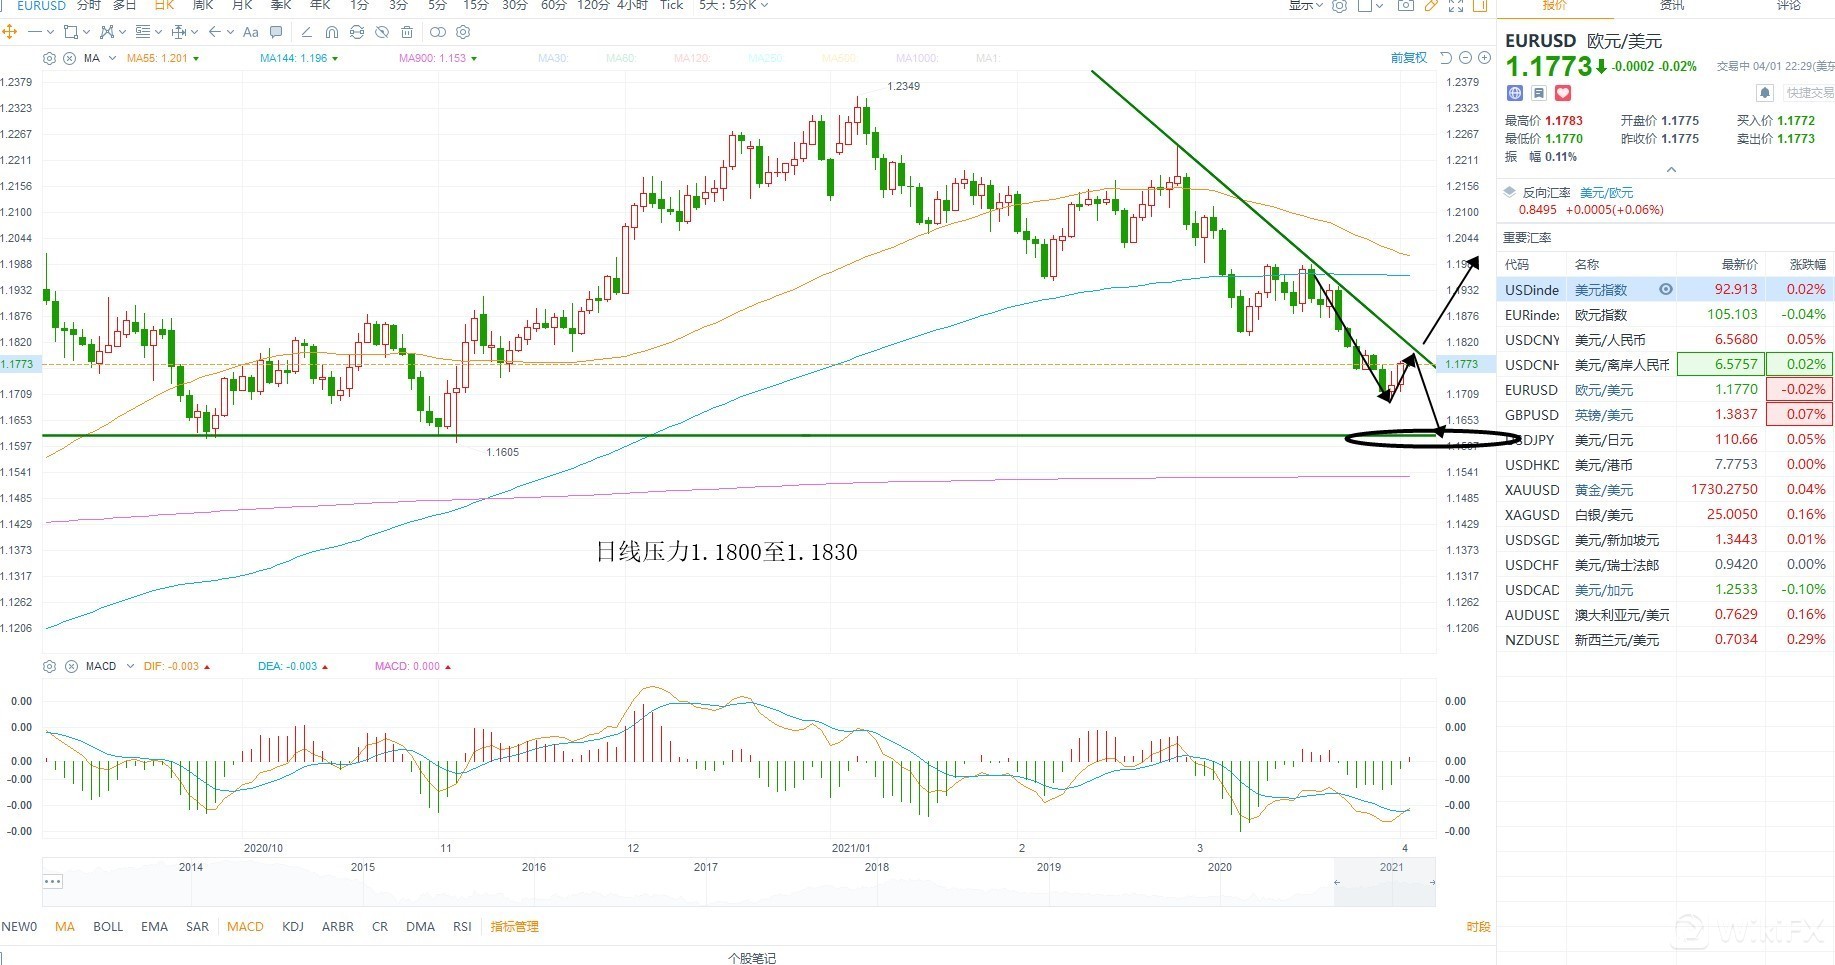Toggle the MACD histogram visibility
Screen dimensions: 1835x965
[412, 666]
